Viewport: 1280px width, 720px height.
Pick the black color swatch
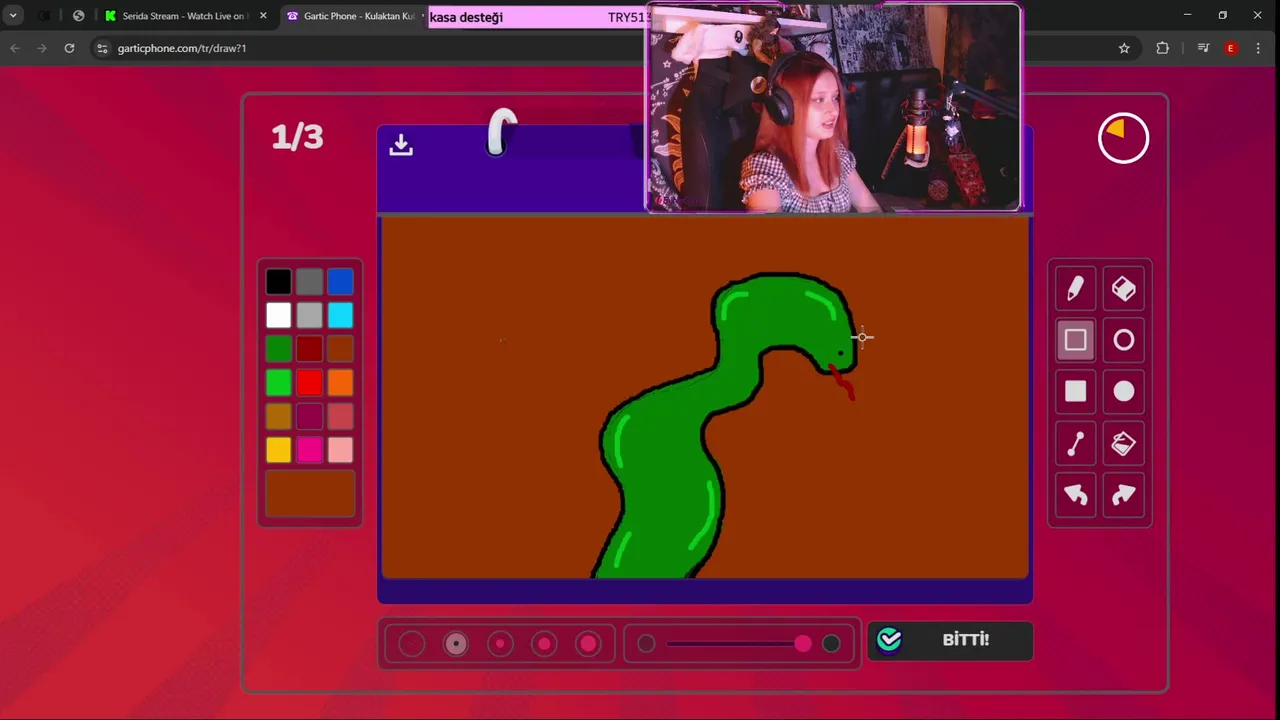tap(278, 282)
